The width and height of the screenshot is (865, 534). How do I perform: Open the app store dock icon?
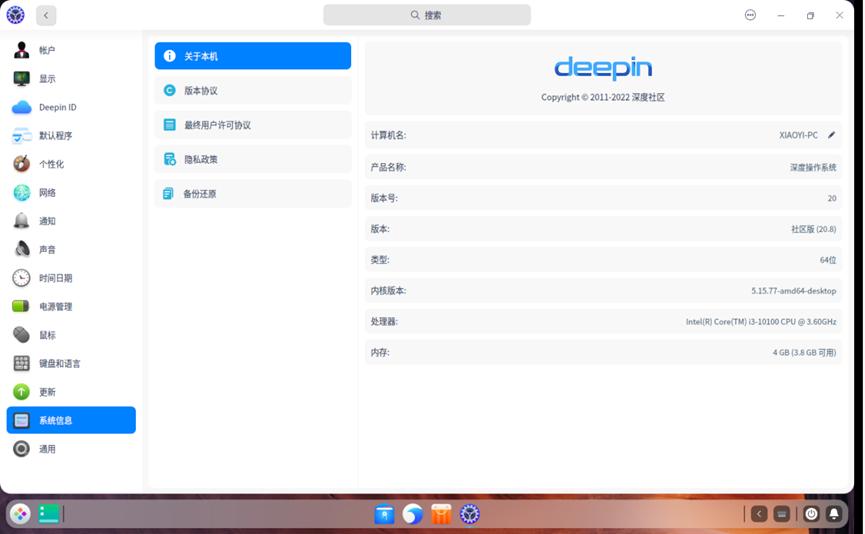pyautogui.click(x=441, y=514)
